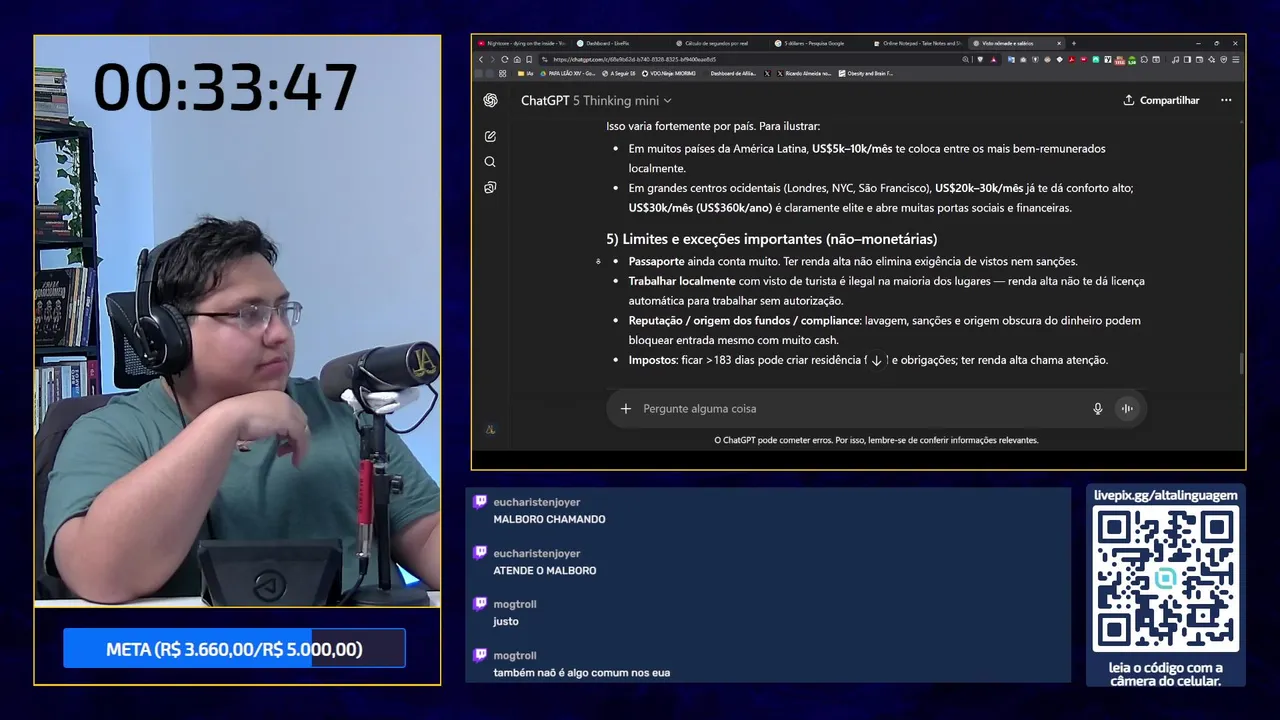Open the user profile avatar at sidebar bottom
Image resolution: width=1280 pixels, height=720 pixels.
[x=490, y=429]
